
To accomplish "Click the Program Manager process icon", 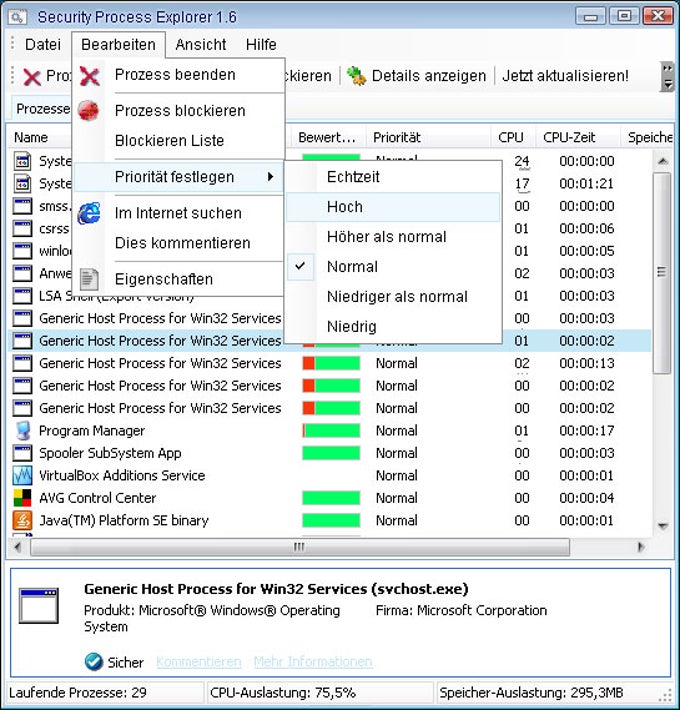I will coord(23,431).
